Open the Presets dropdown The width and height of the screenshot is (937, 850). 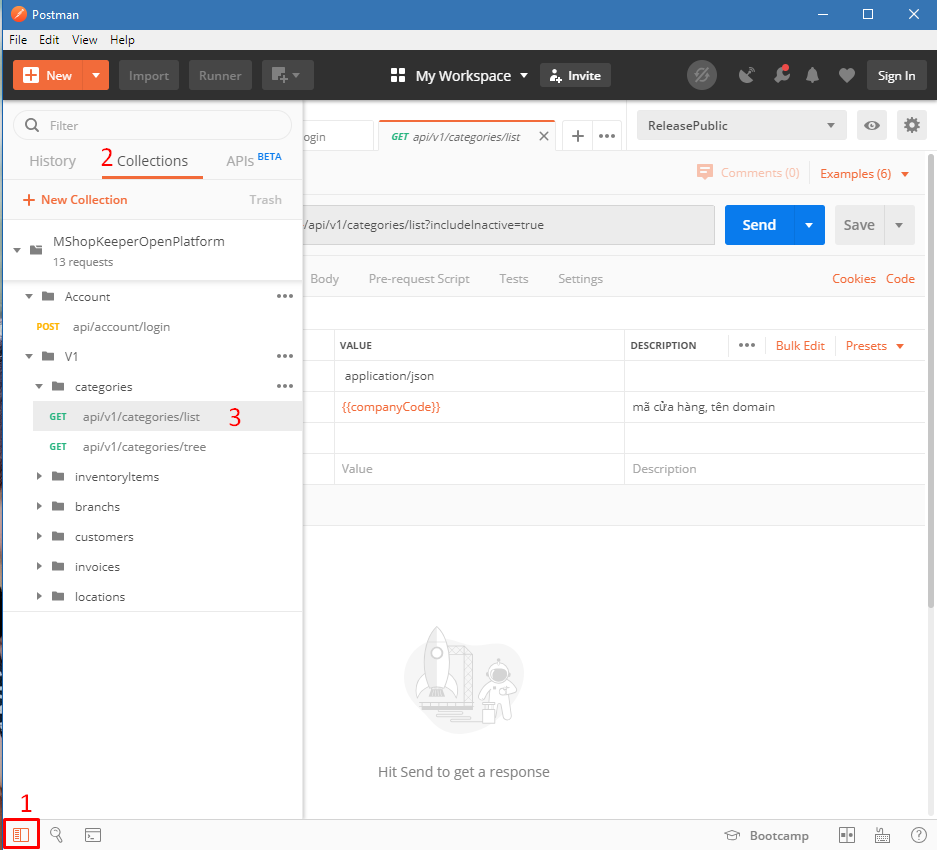click(x=874, y=346)
